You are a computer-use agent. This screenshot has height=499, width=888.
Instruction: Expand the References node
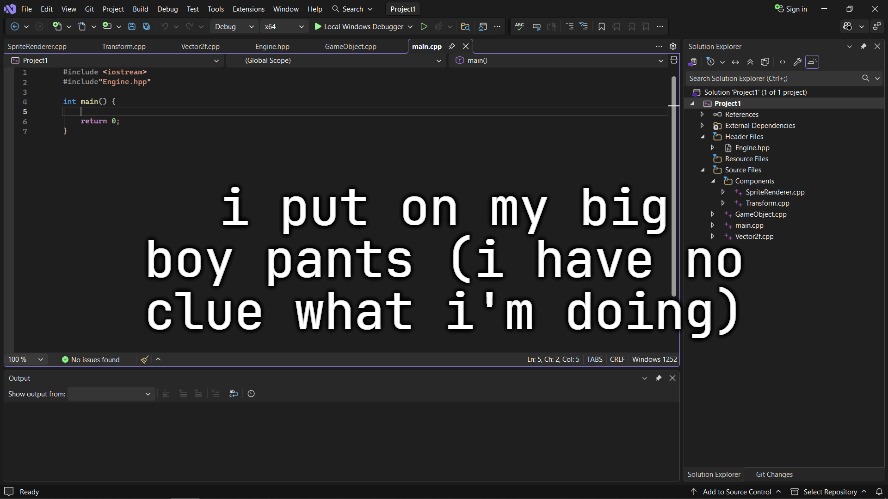pyautogui.click(x=702, y=114)
